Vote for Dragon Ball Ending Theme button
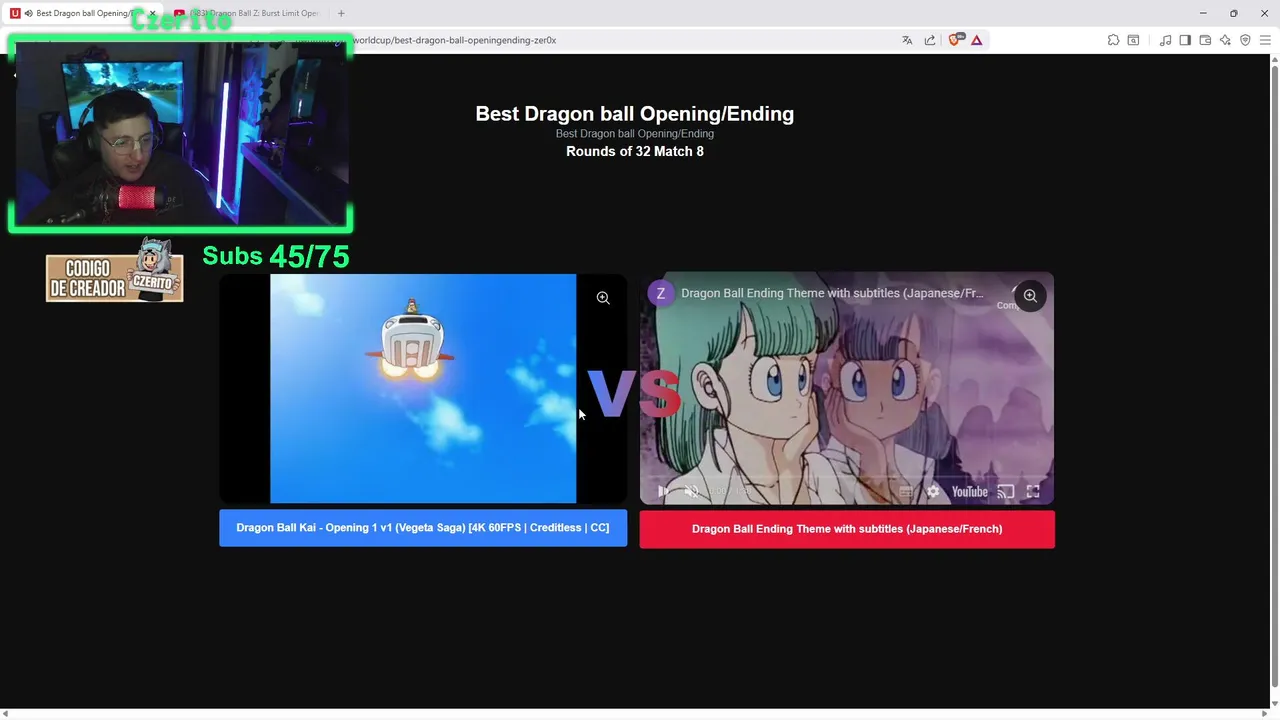1280x720 pixels. 847,529
